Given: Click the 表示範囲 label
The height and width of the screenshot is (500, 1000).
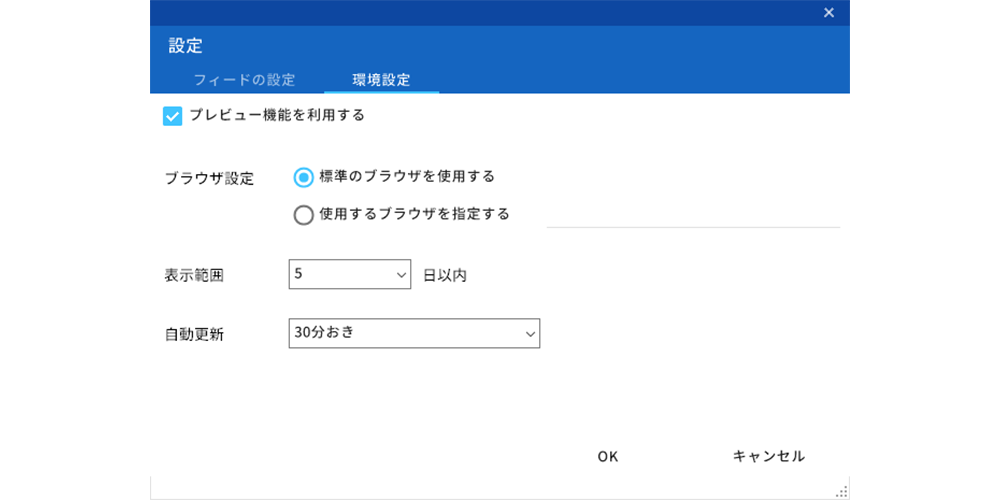Looking at the screenshot, I should tap(194, 276).
